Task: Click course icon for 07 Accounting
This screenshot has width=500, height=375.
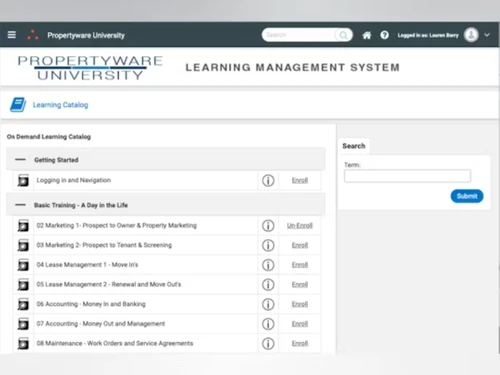Action: [x=23, y=324]
